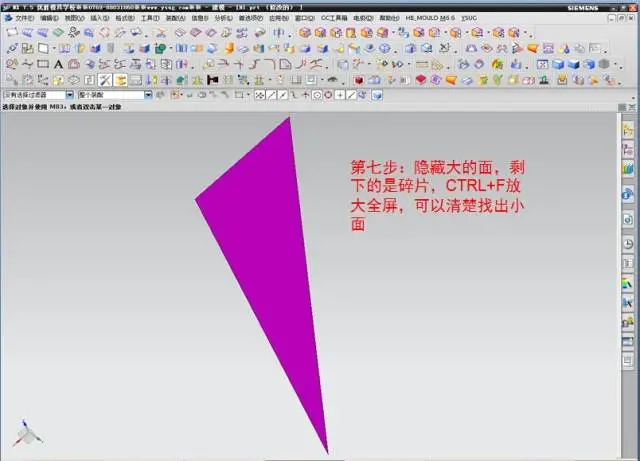Open the YSUG menu
Viewport: 640px width, 461px height.
coord(469,18)
